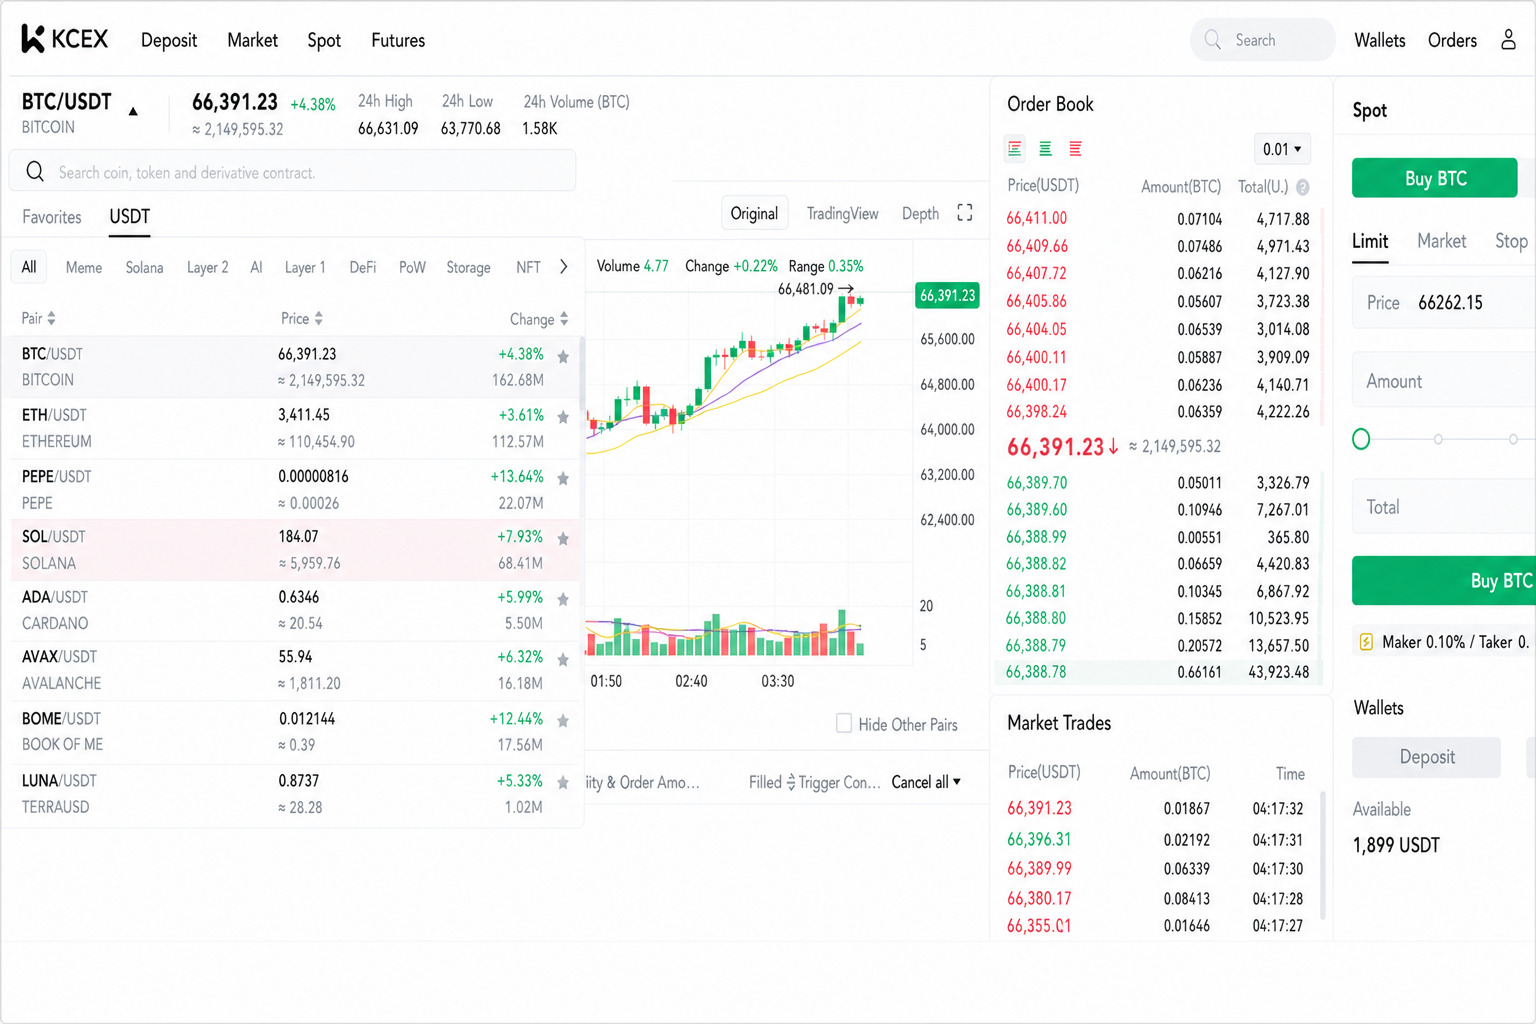Click ask price 66,411.00 in order book
The height and width of the screenshot is (1024, 1536).
click(x=1036, y=218)
